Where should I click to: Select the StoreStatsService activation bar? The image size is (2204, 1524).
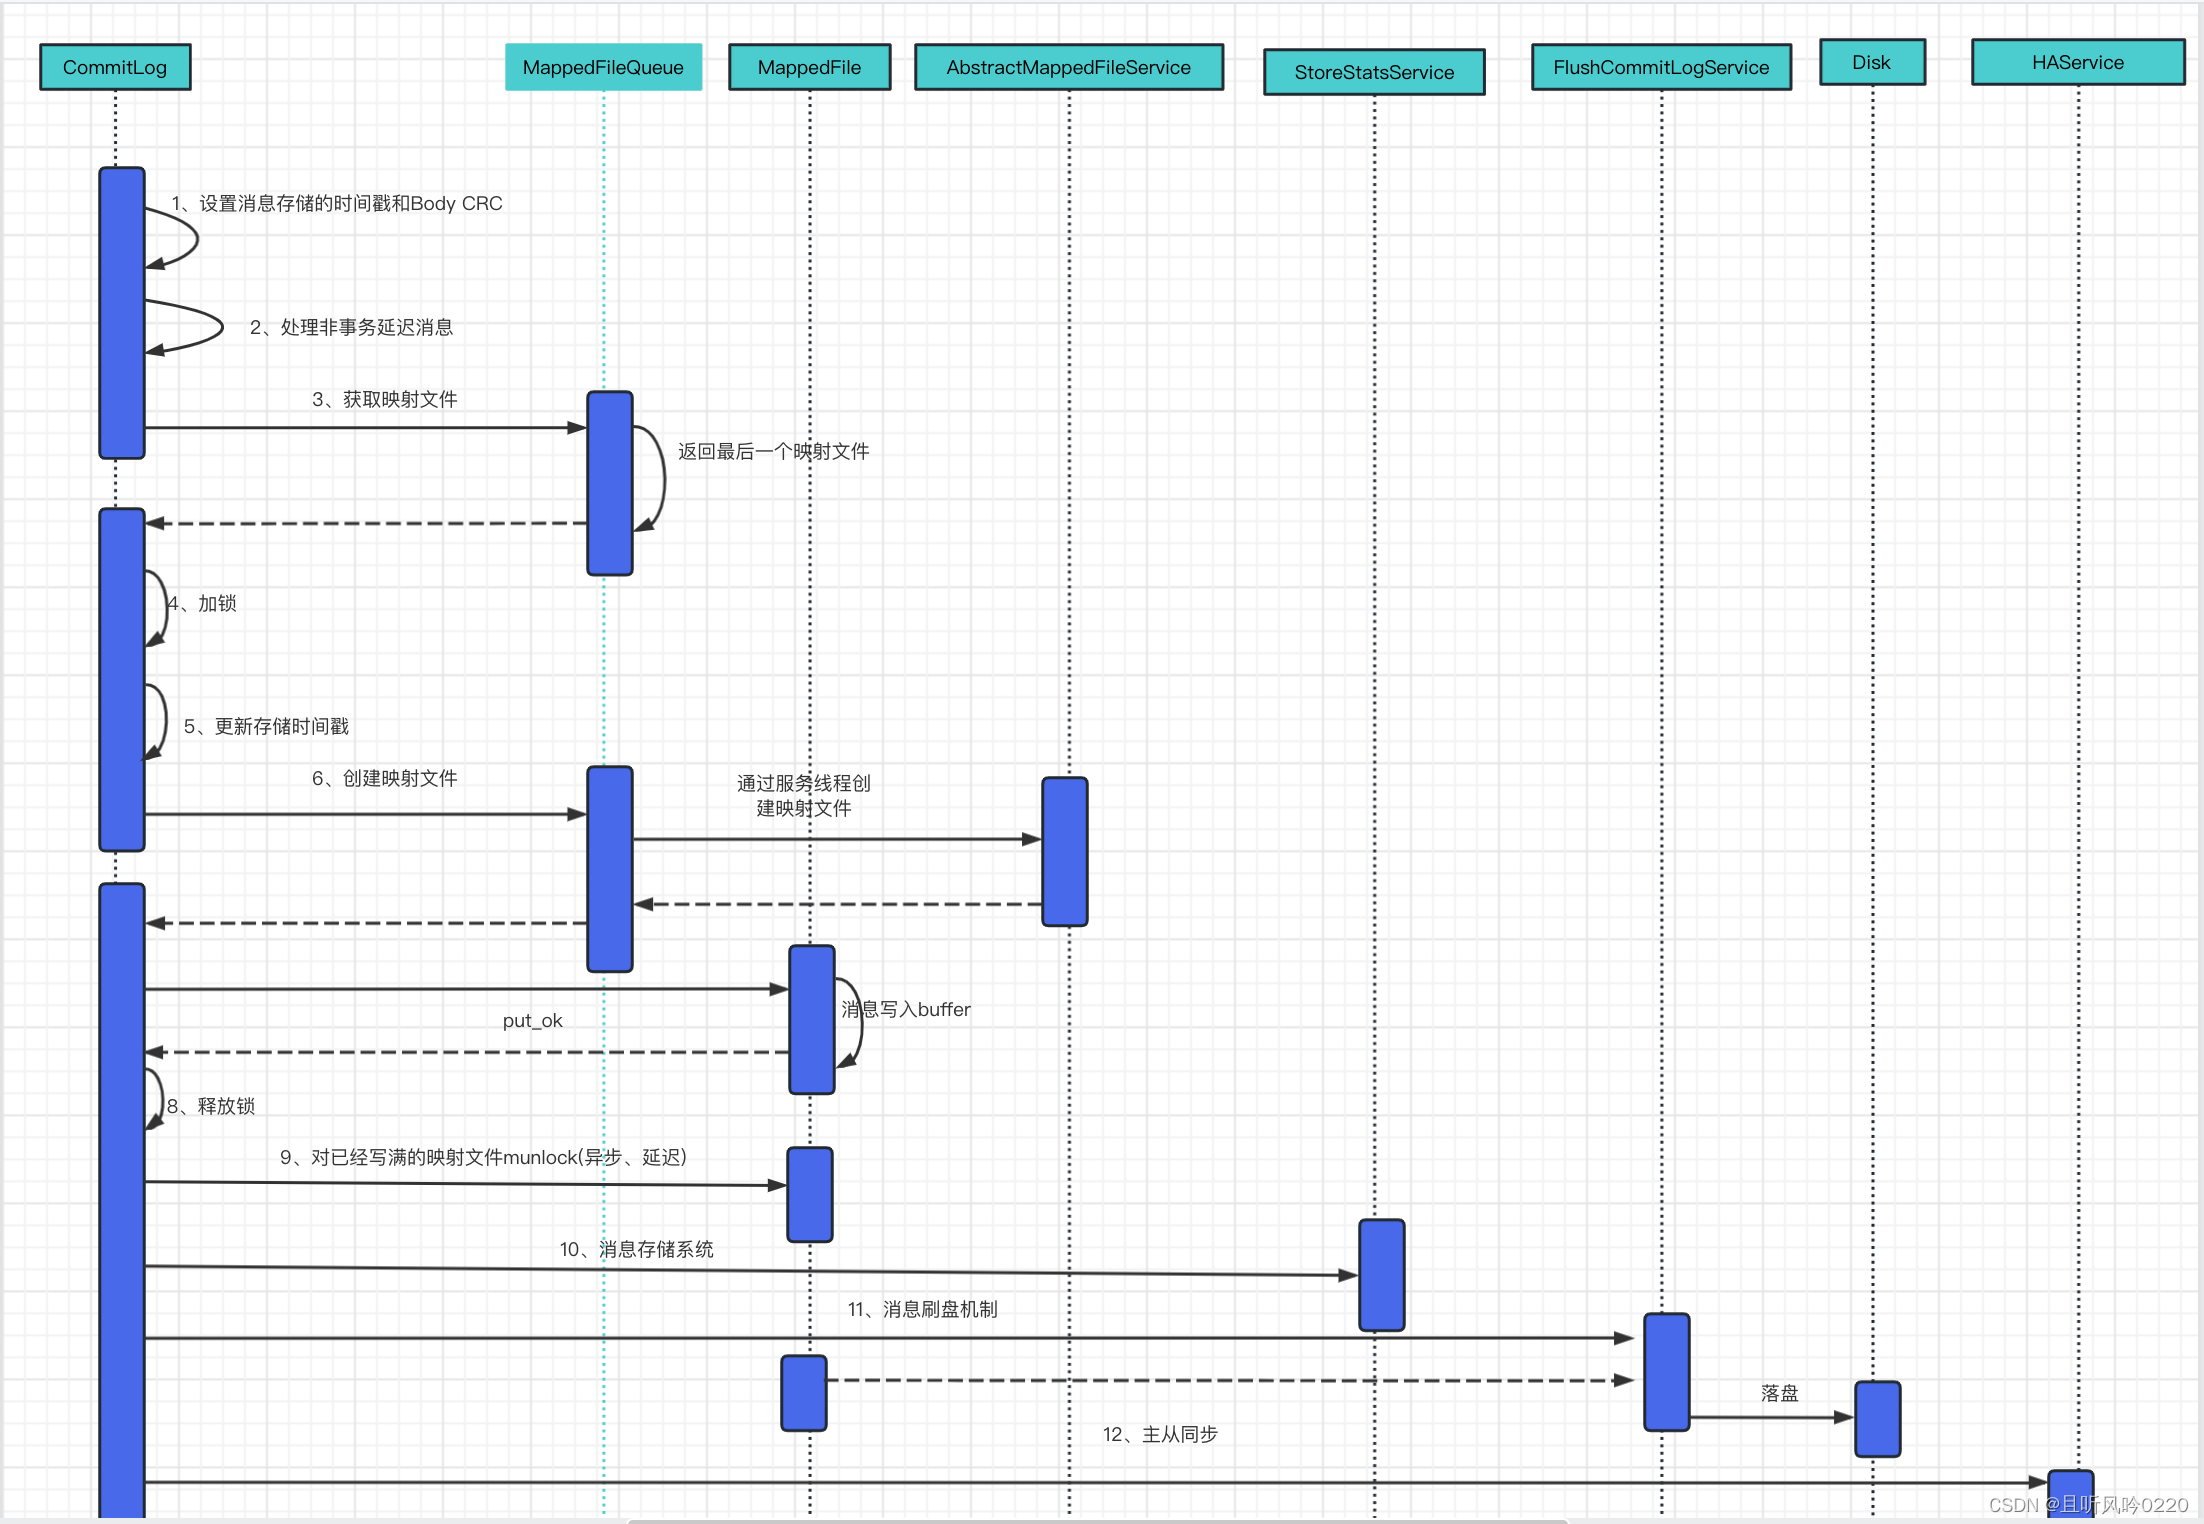pyautogui.click(x=1382, y=1275)
